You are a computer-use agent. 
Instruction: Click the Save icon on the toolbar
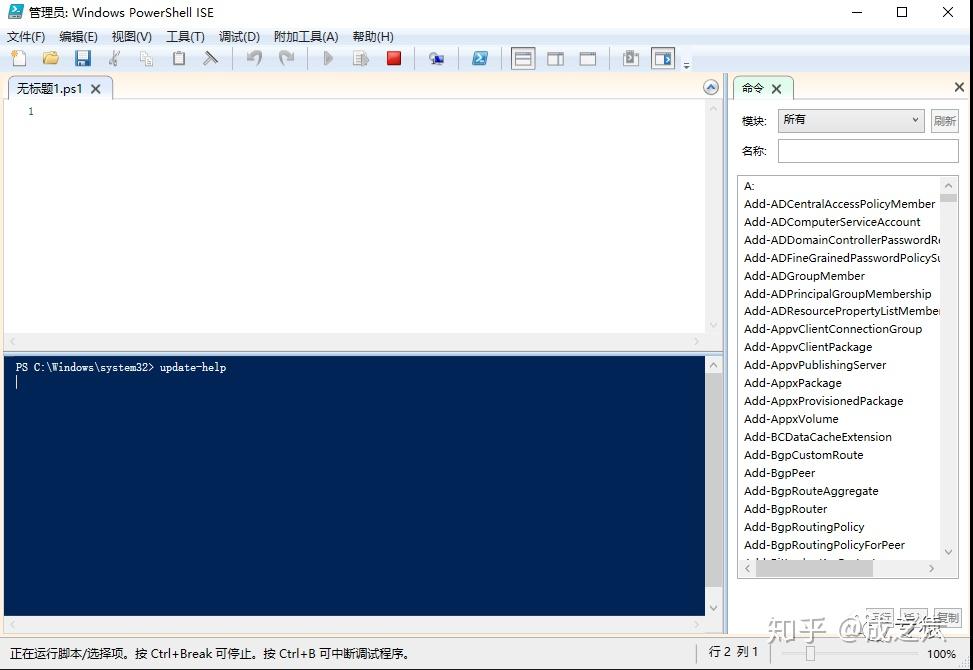pyautogui.click(x=83, y=58)
